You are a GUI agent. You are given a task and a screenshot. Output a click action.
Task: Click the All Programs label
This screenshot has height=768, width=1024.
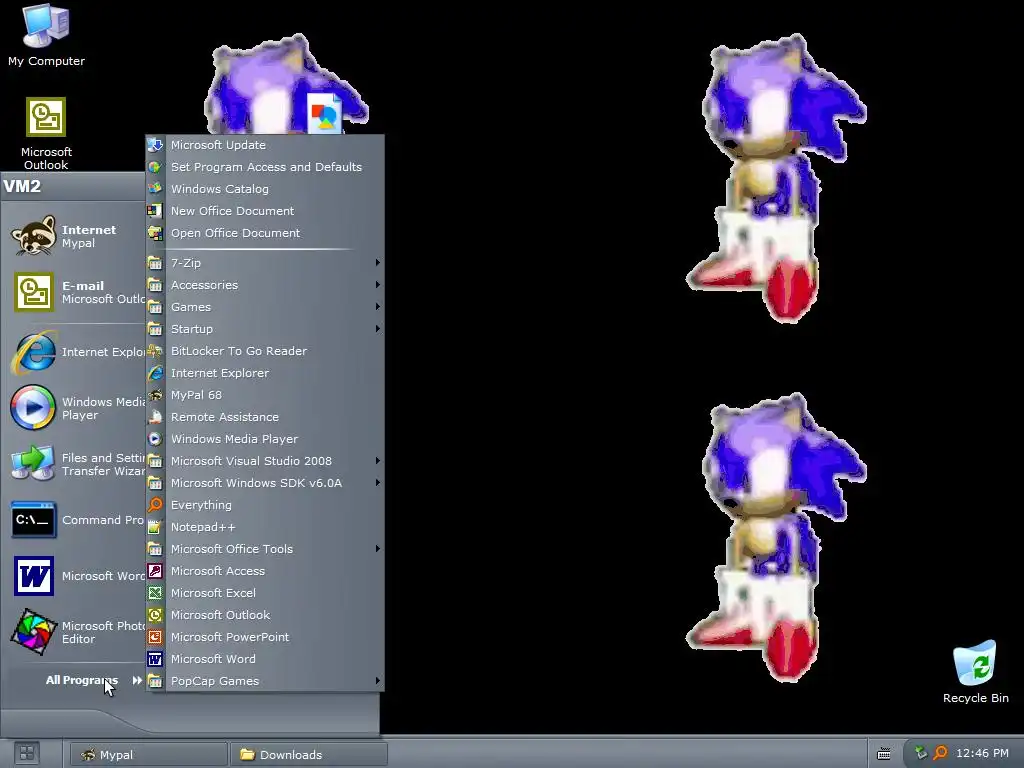pos(82,680)
